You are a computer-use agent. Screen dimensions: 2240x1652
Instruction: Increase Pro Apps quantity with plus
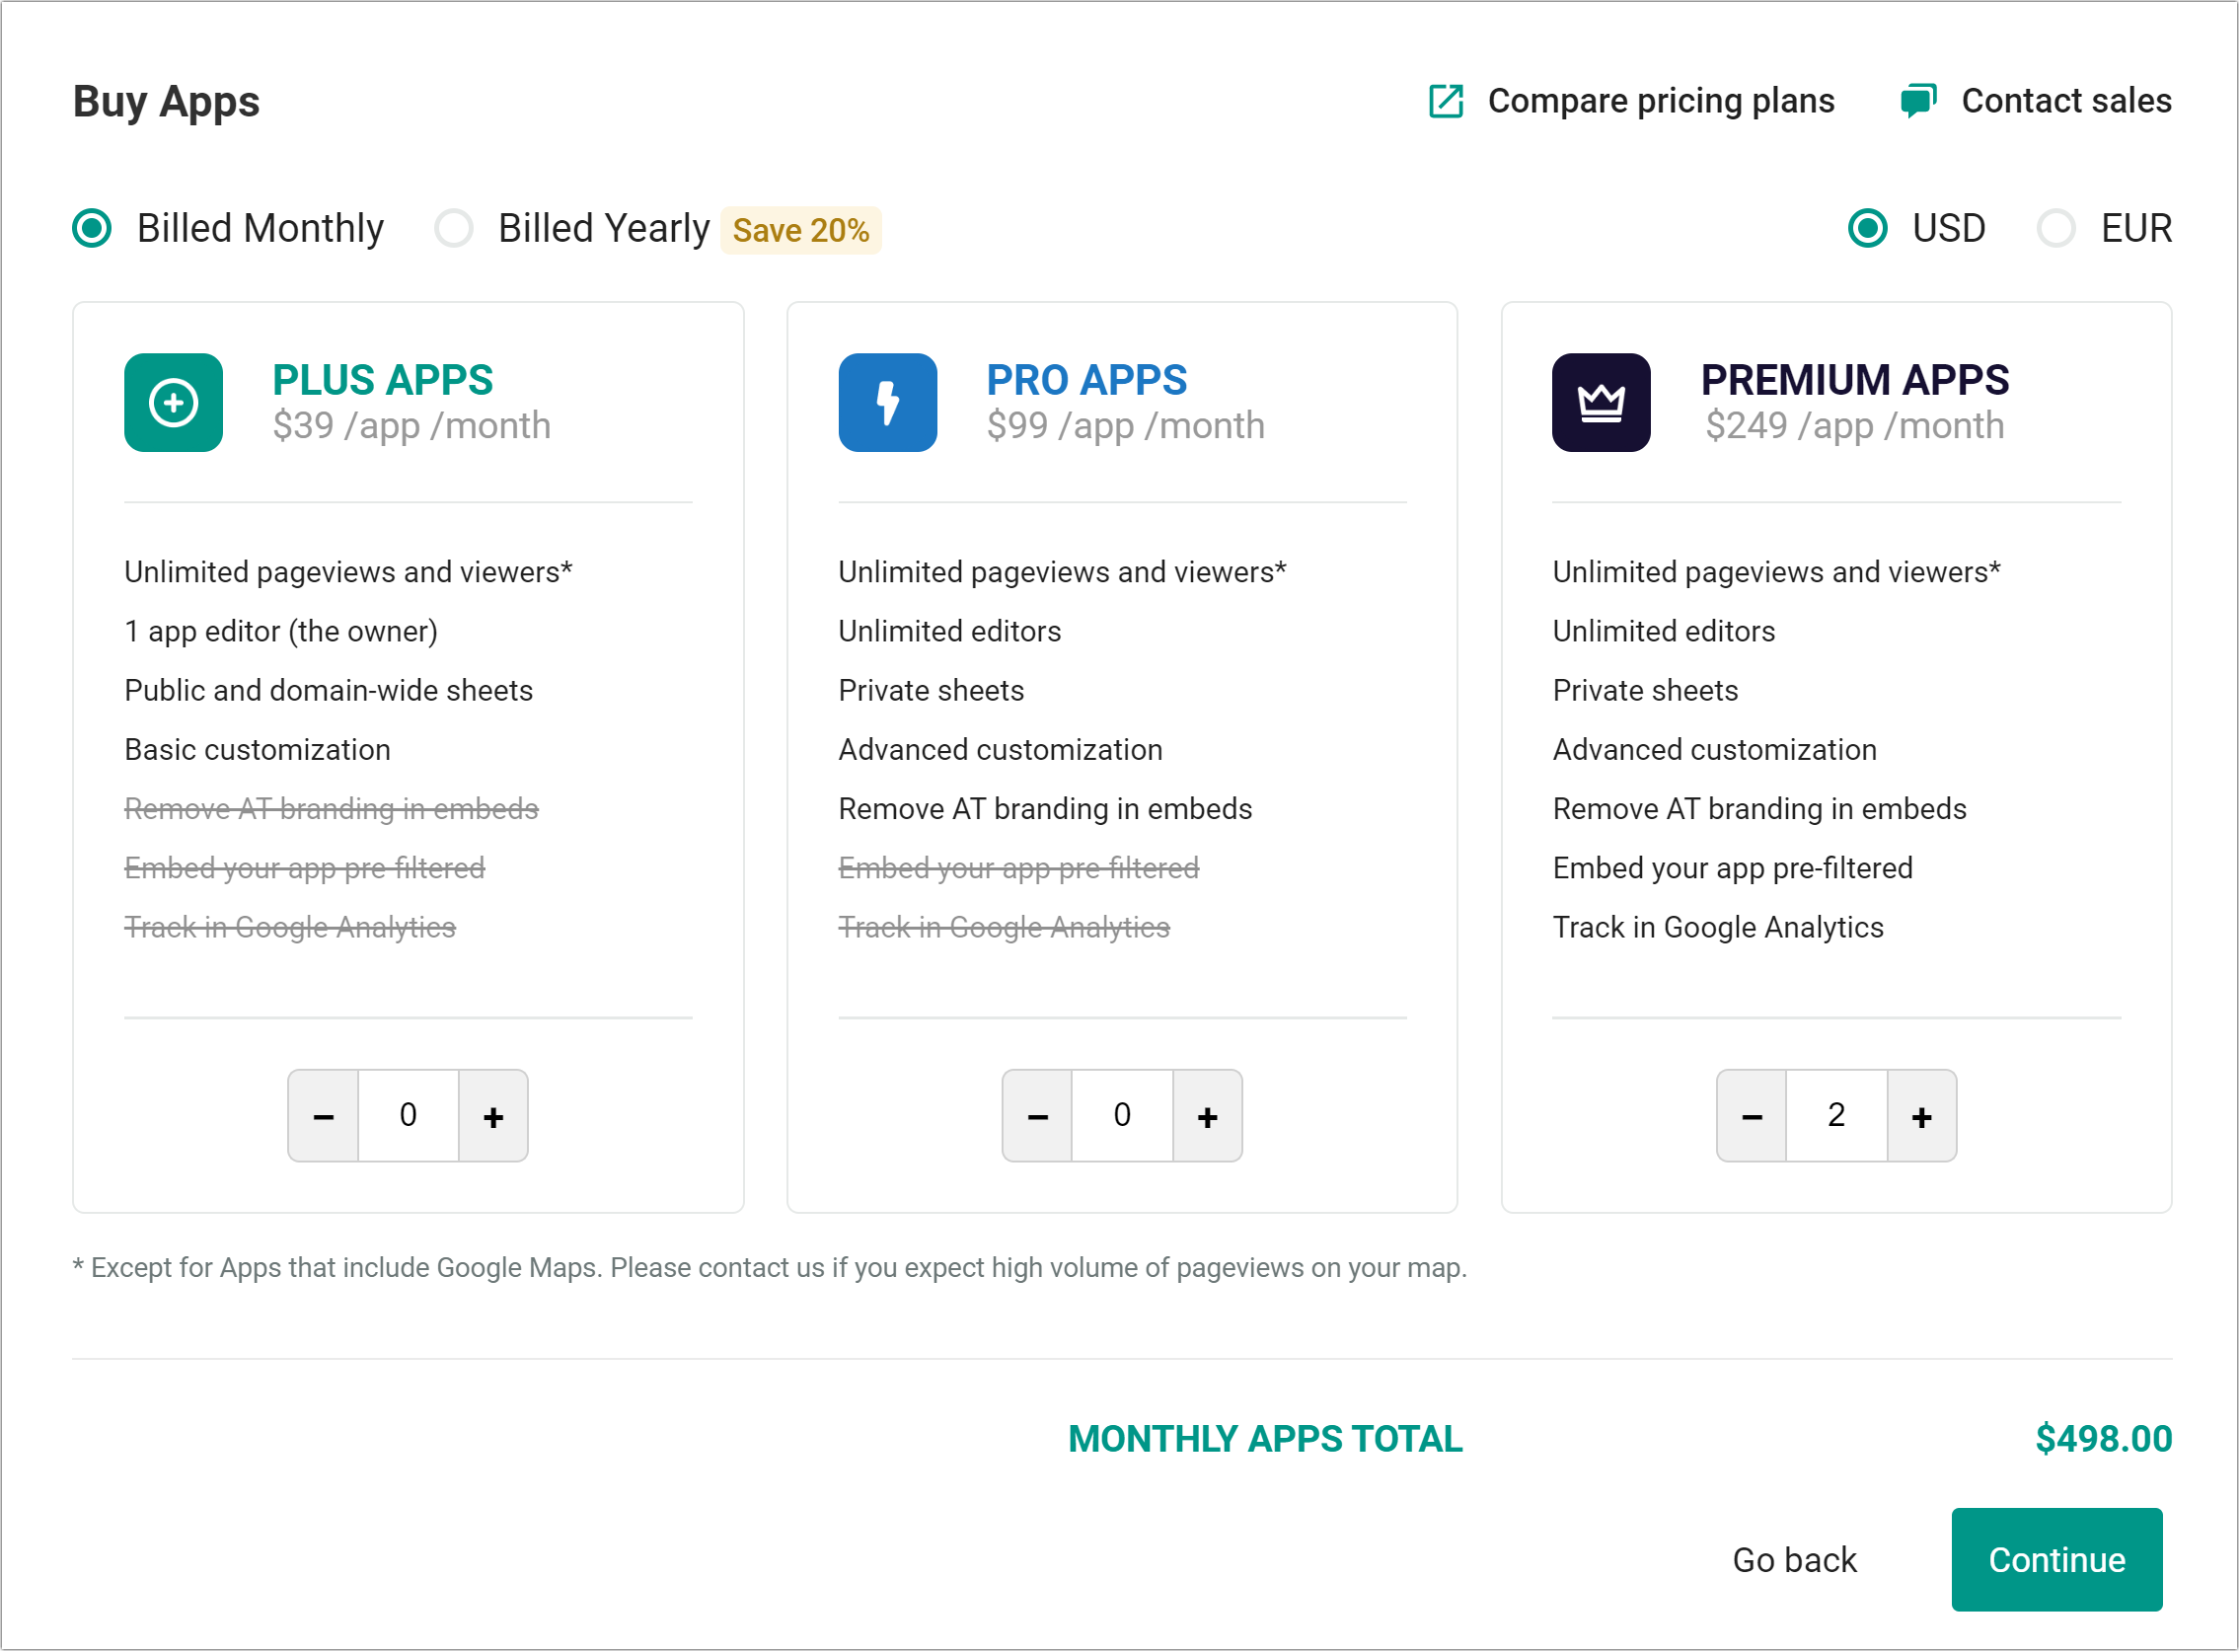click(1208, 1116)
